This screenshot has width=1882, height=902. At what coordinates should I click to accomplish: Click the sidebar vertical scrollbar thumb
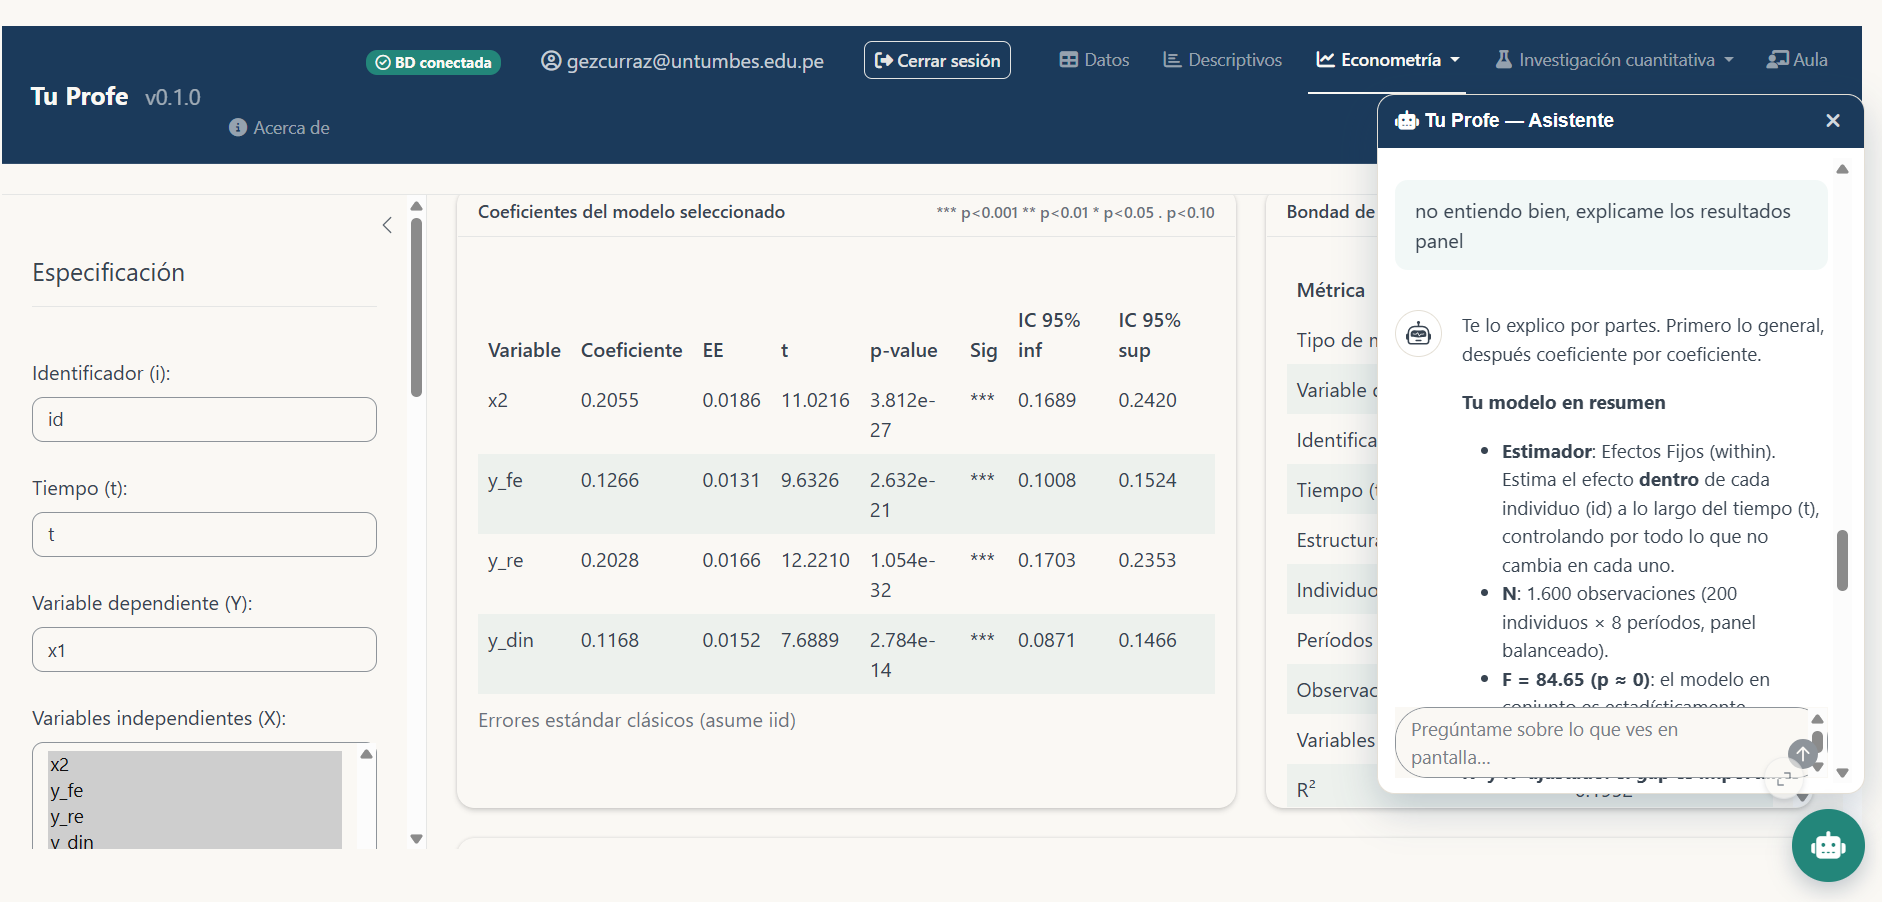pyautogui.click(x=417, y=307)
